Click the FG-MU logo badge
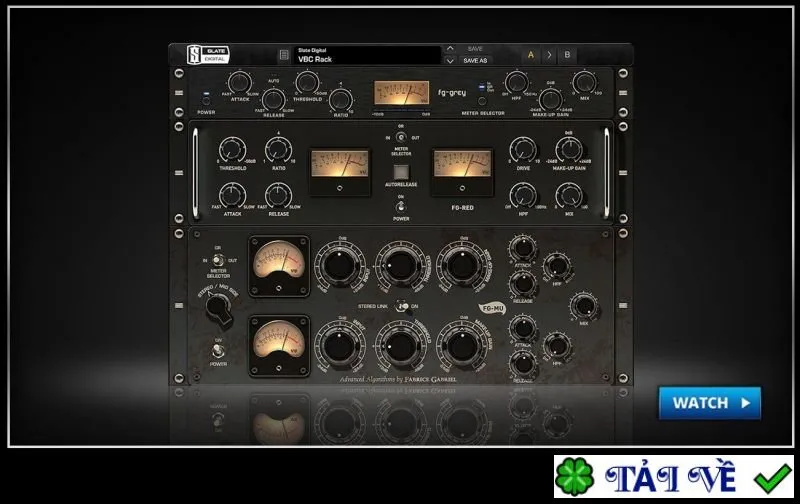 pos(492,309)
